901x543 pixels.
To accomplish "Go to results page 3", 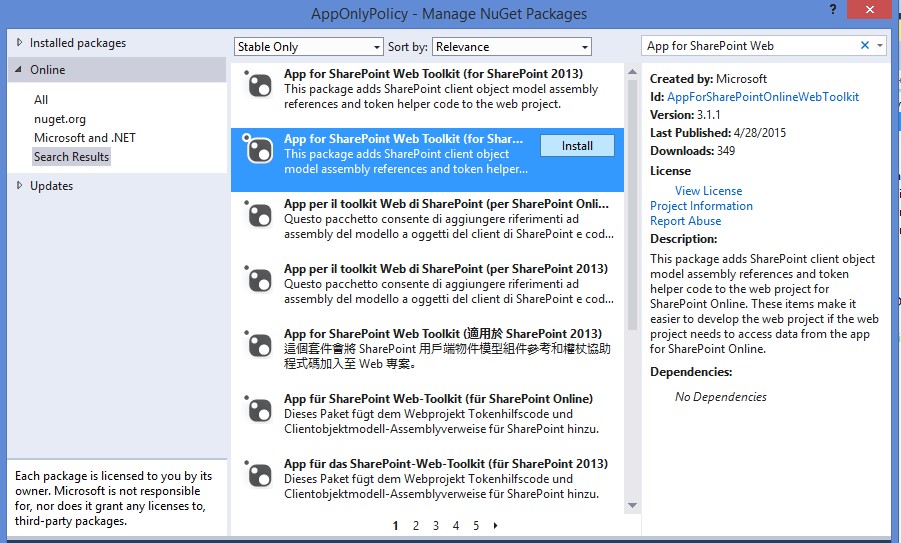I will tap(436, 525).
